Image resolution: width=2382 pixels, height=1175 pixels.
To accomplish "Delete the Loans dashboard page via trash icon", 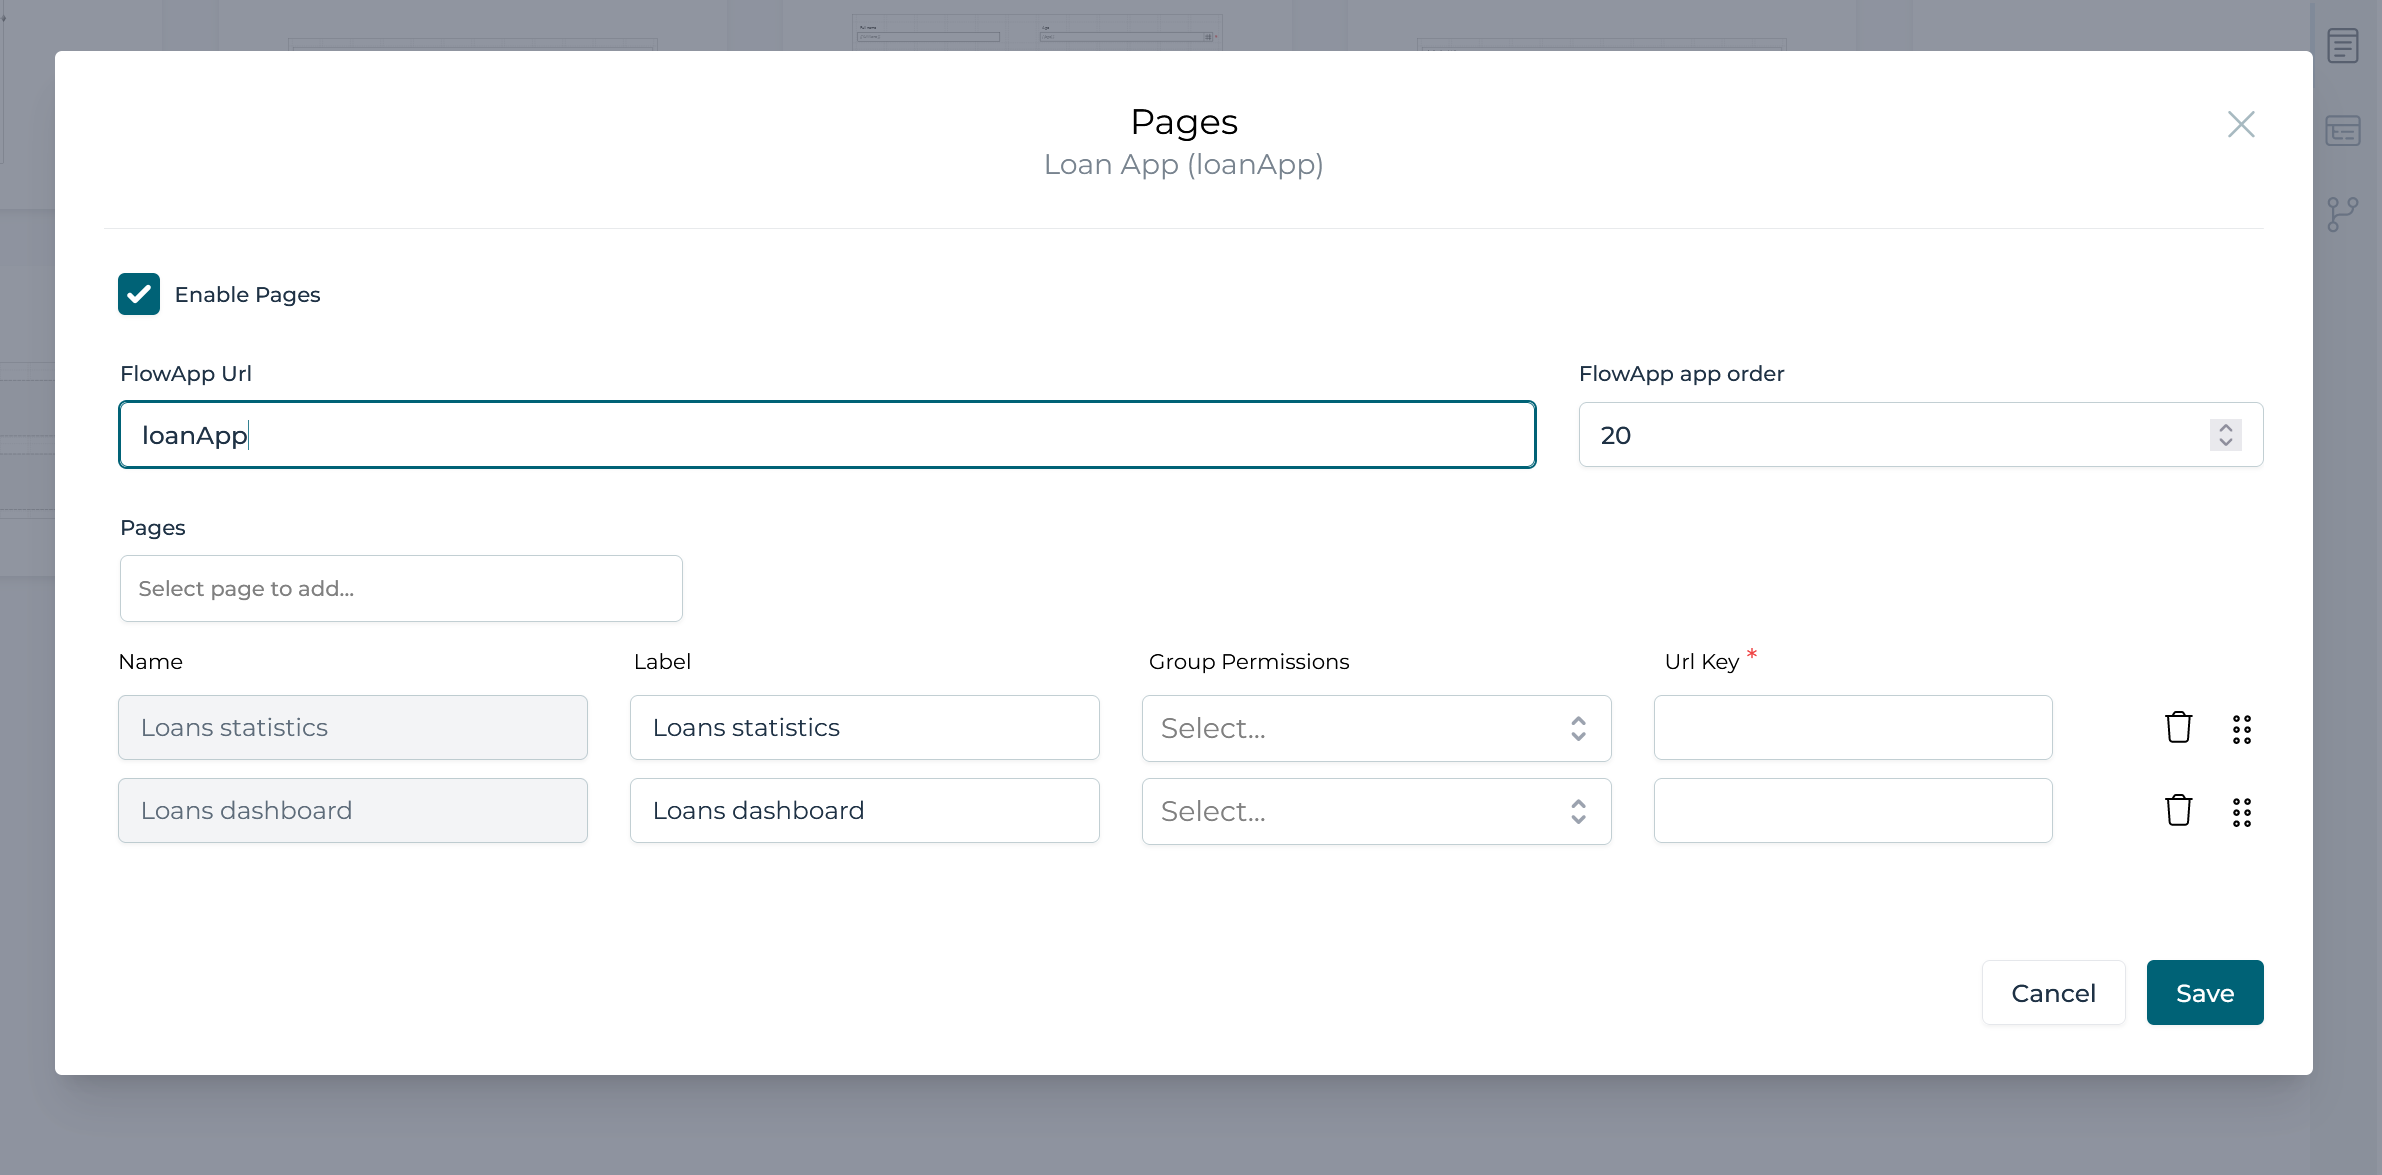I will 2178,810.
